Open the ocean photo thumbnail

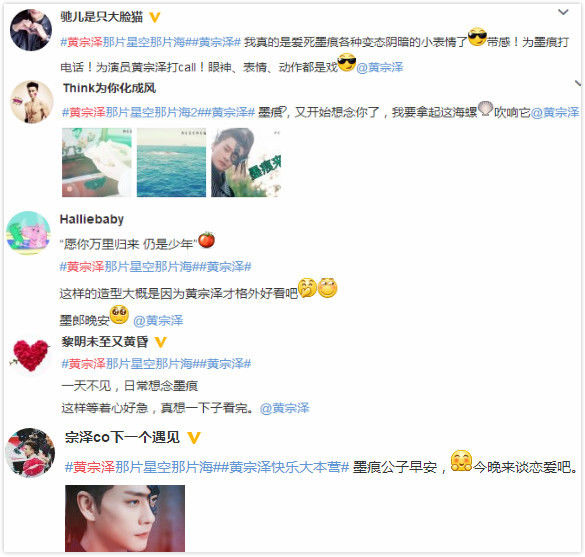coord(171,162)
